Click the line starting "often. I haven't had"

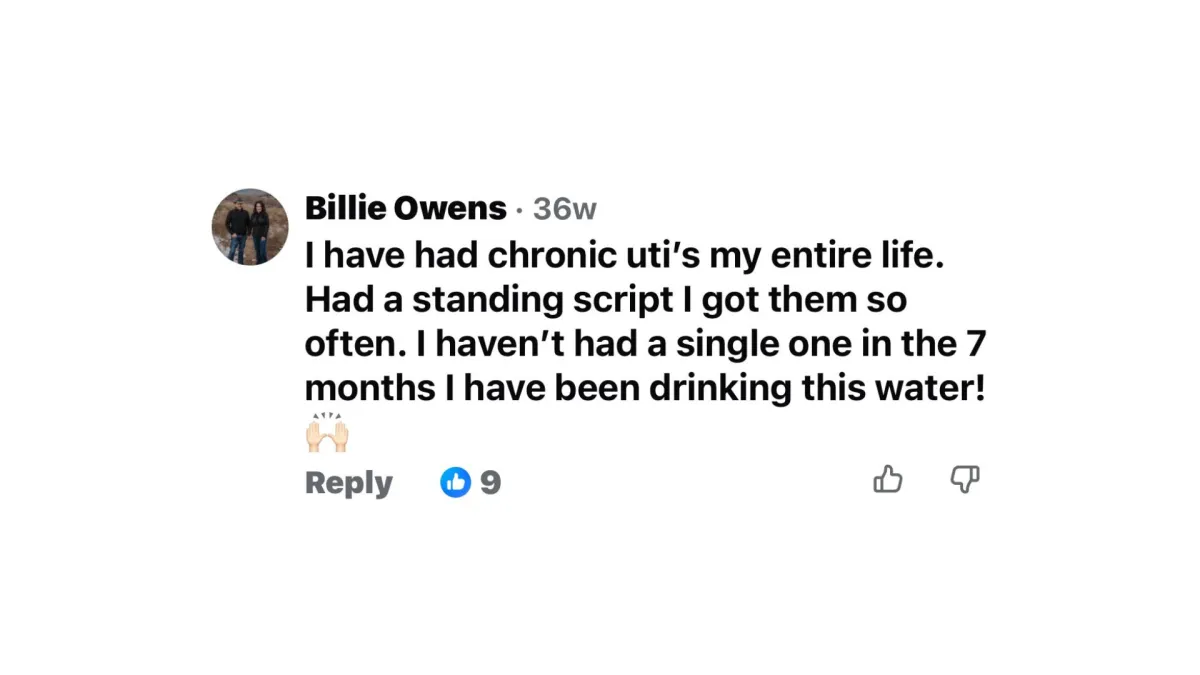tap(646, 343)
